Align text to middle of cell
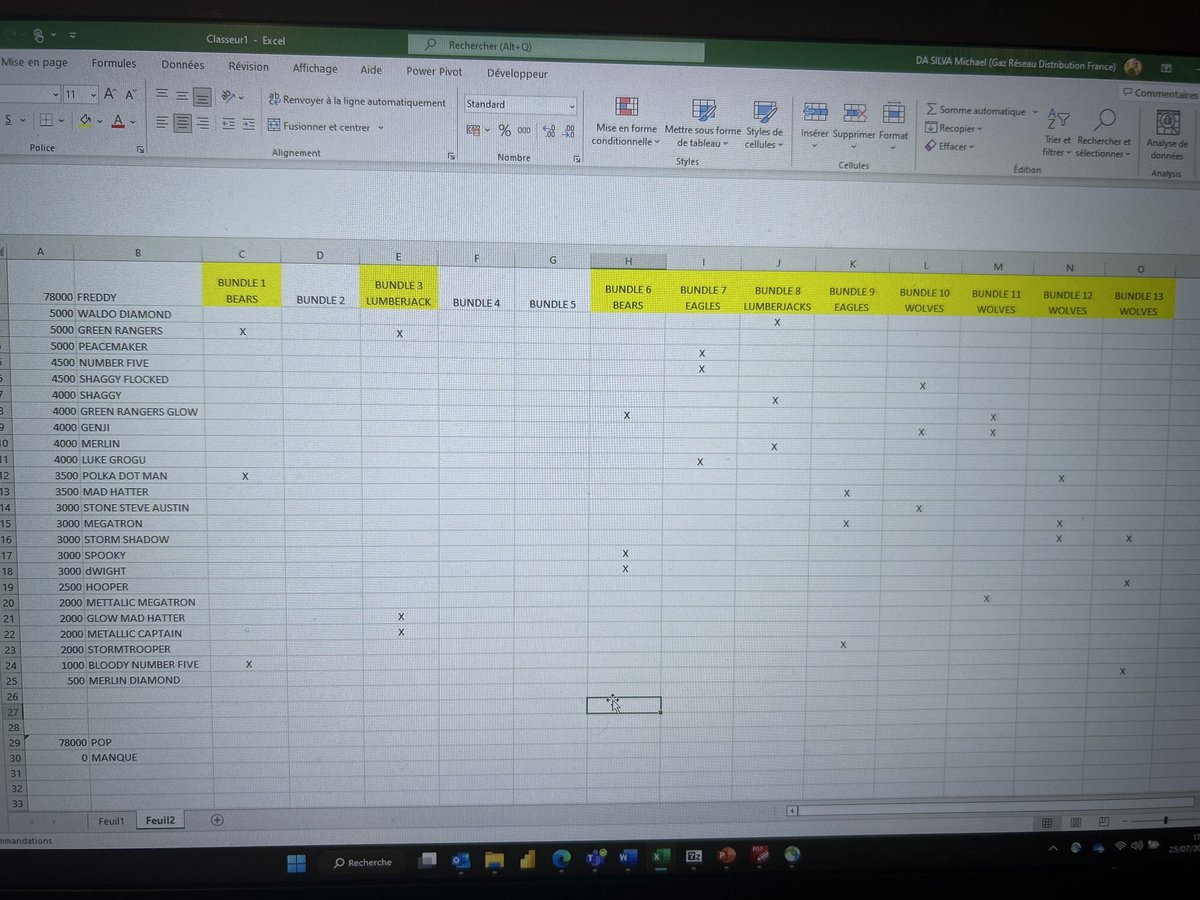The height and width of the screenshot is (900, 1200). [182, 95]
